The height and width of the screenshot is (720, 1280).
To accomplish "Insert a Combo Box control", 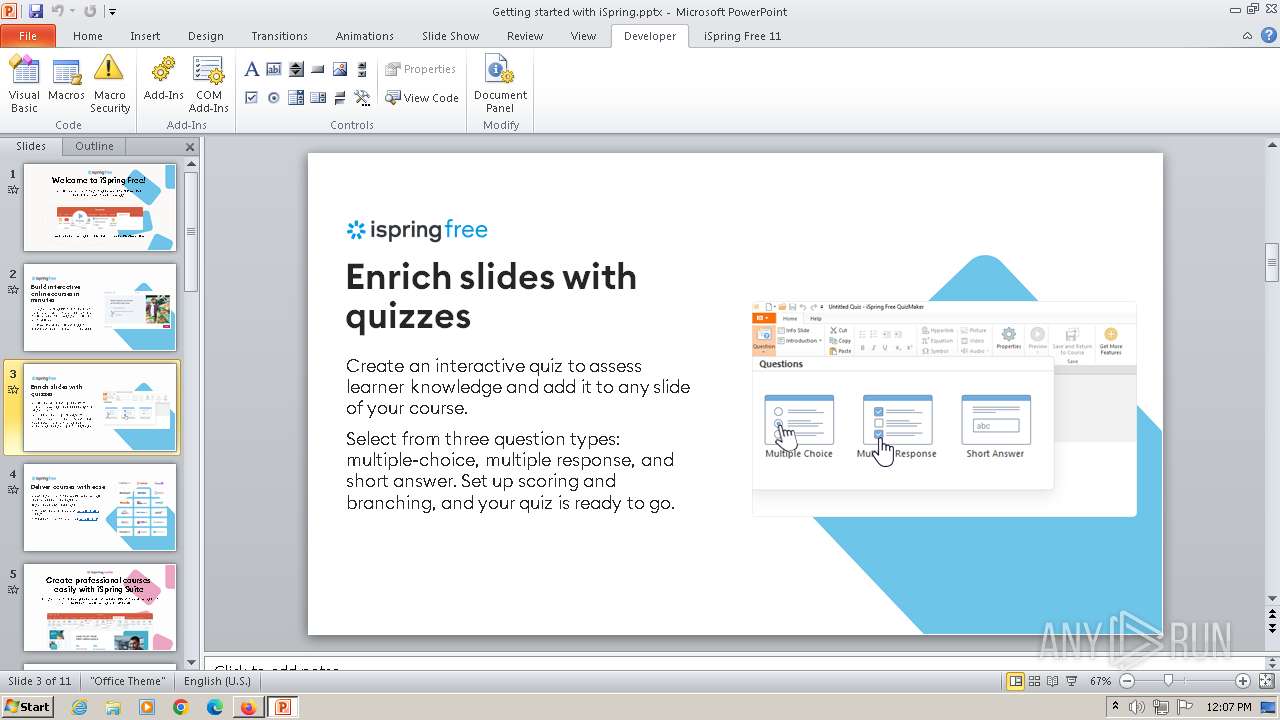I will 296,97.
